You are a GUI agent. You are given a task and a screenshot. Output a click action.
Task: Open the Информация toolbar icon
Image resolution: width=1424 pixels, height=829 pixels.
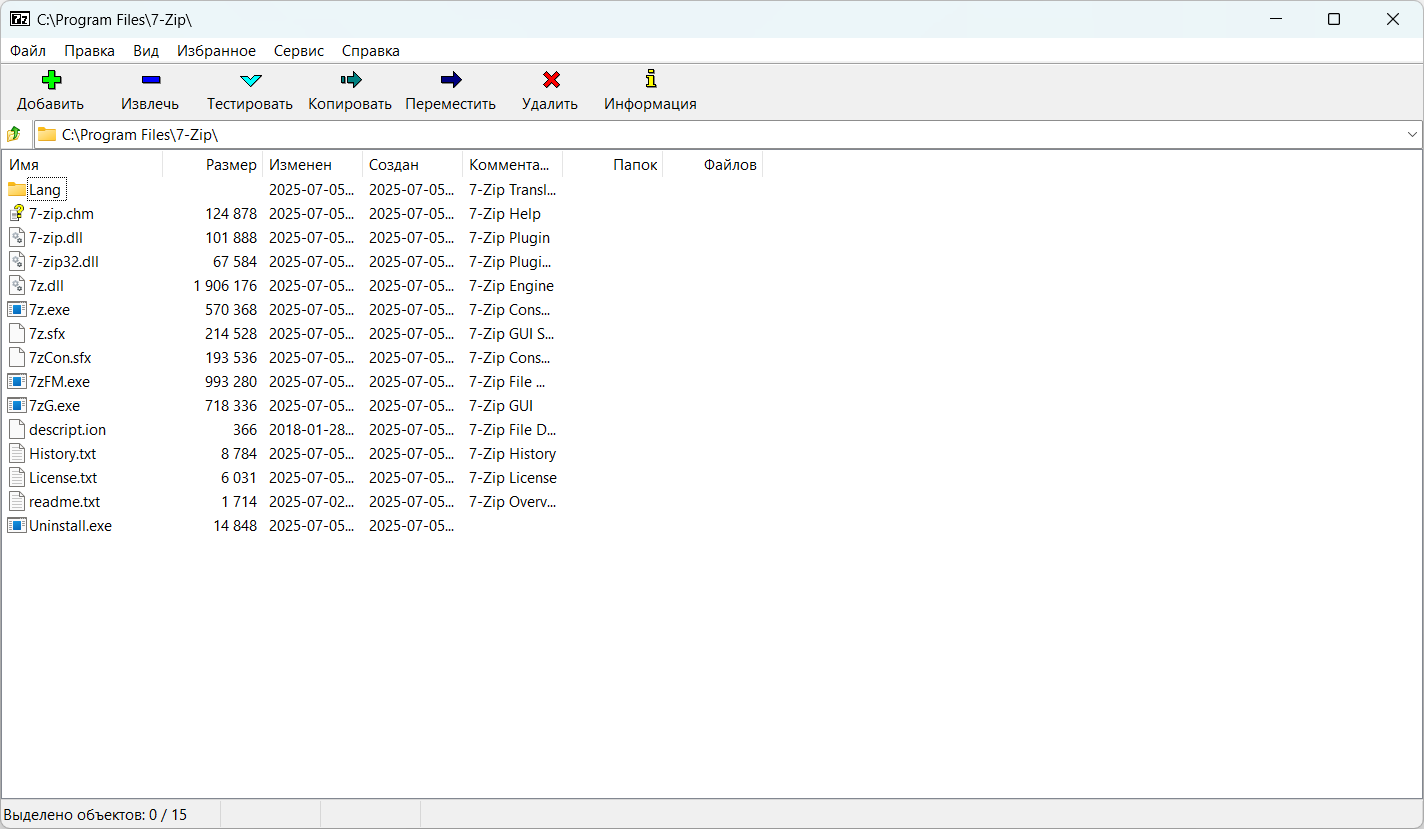point(650,80)
